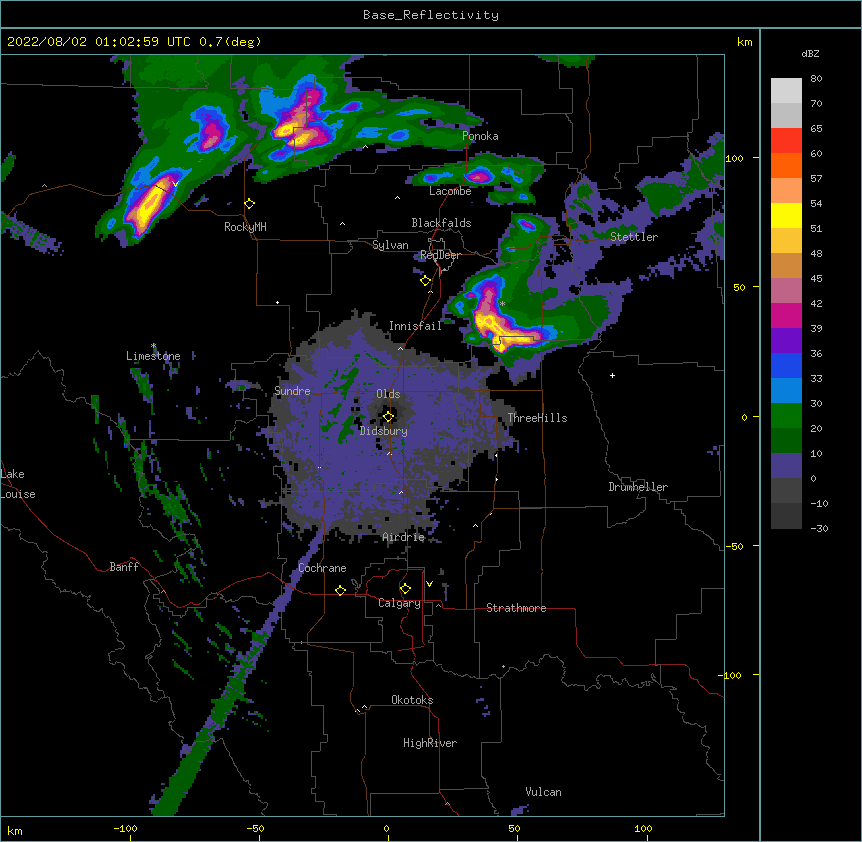Pick the blue 33-36 dBZ swatch
Viewport: 862px width, 842px height.
[786, 365]
